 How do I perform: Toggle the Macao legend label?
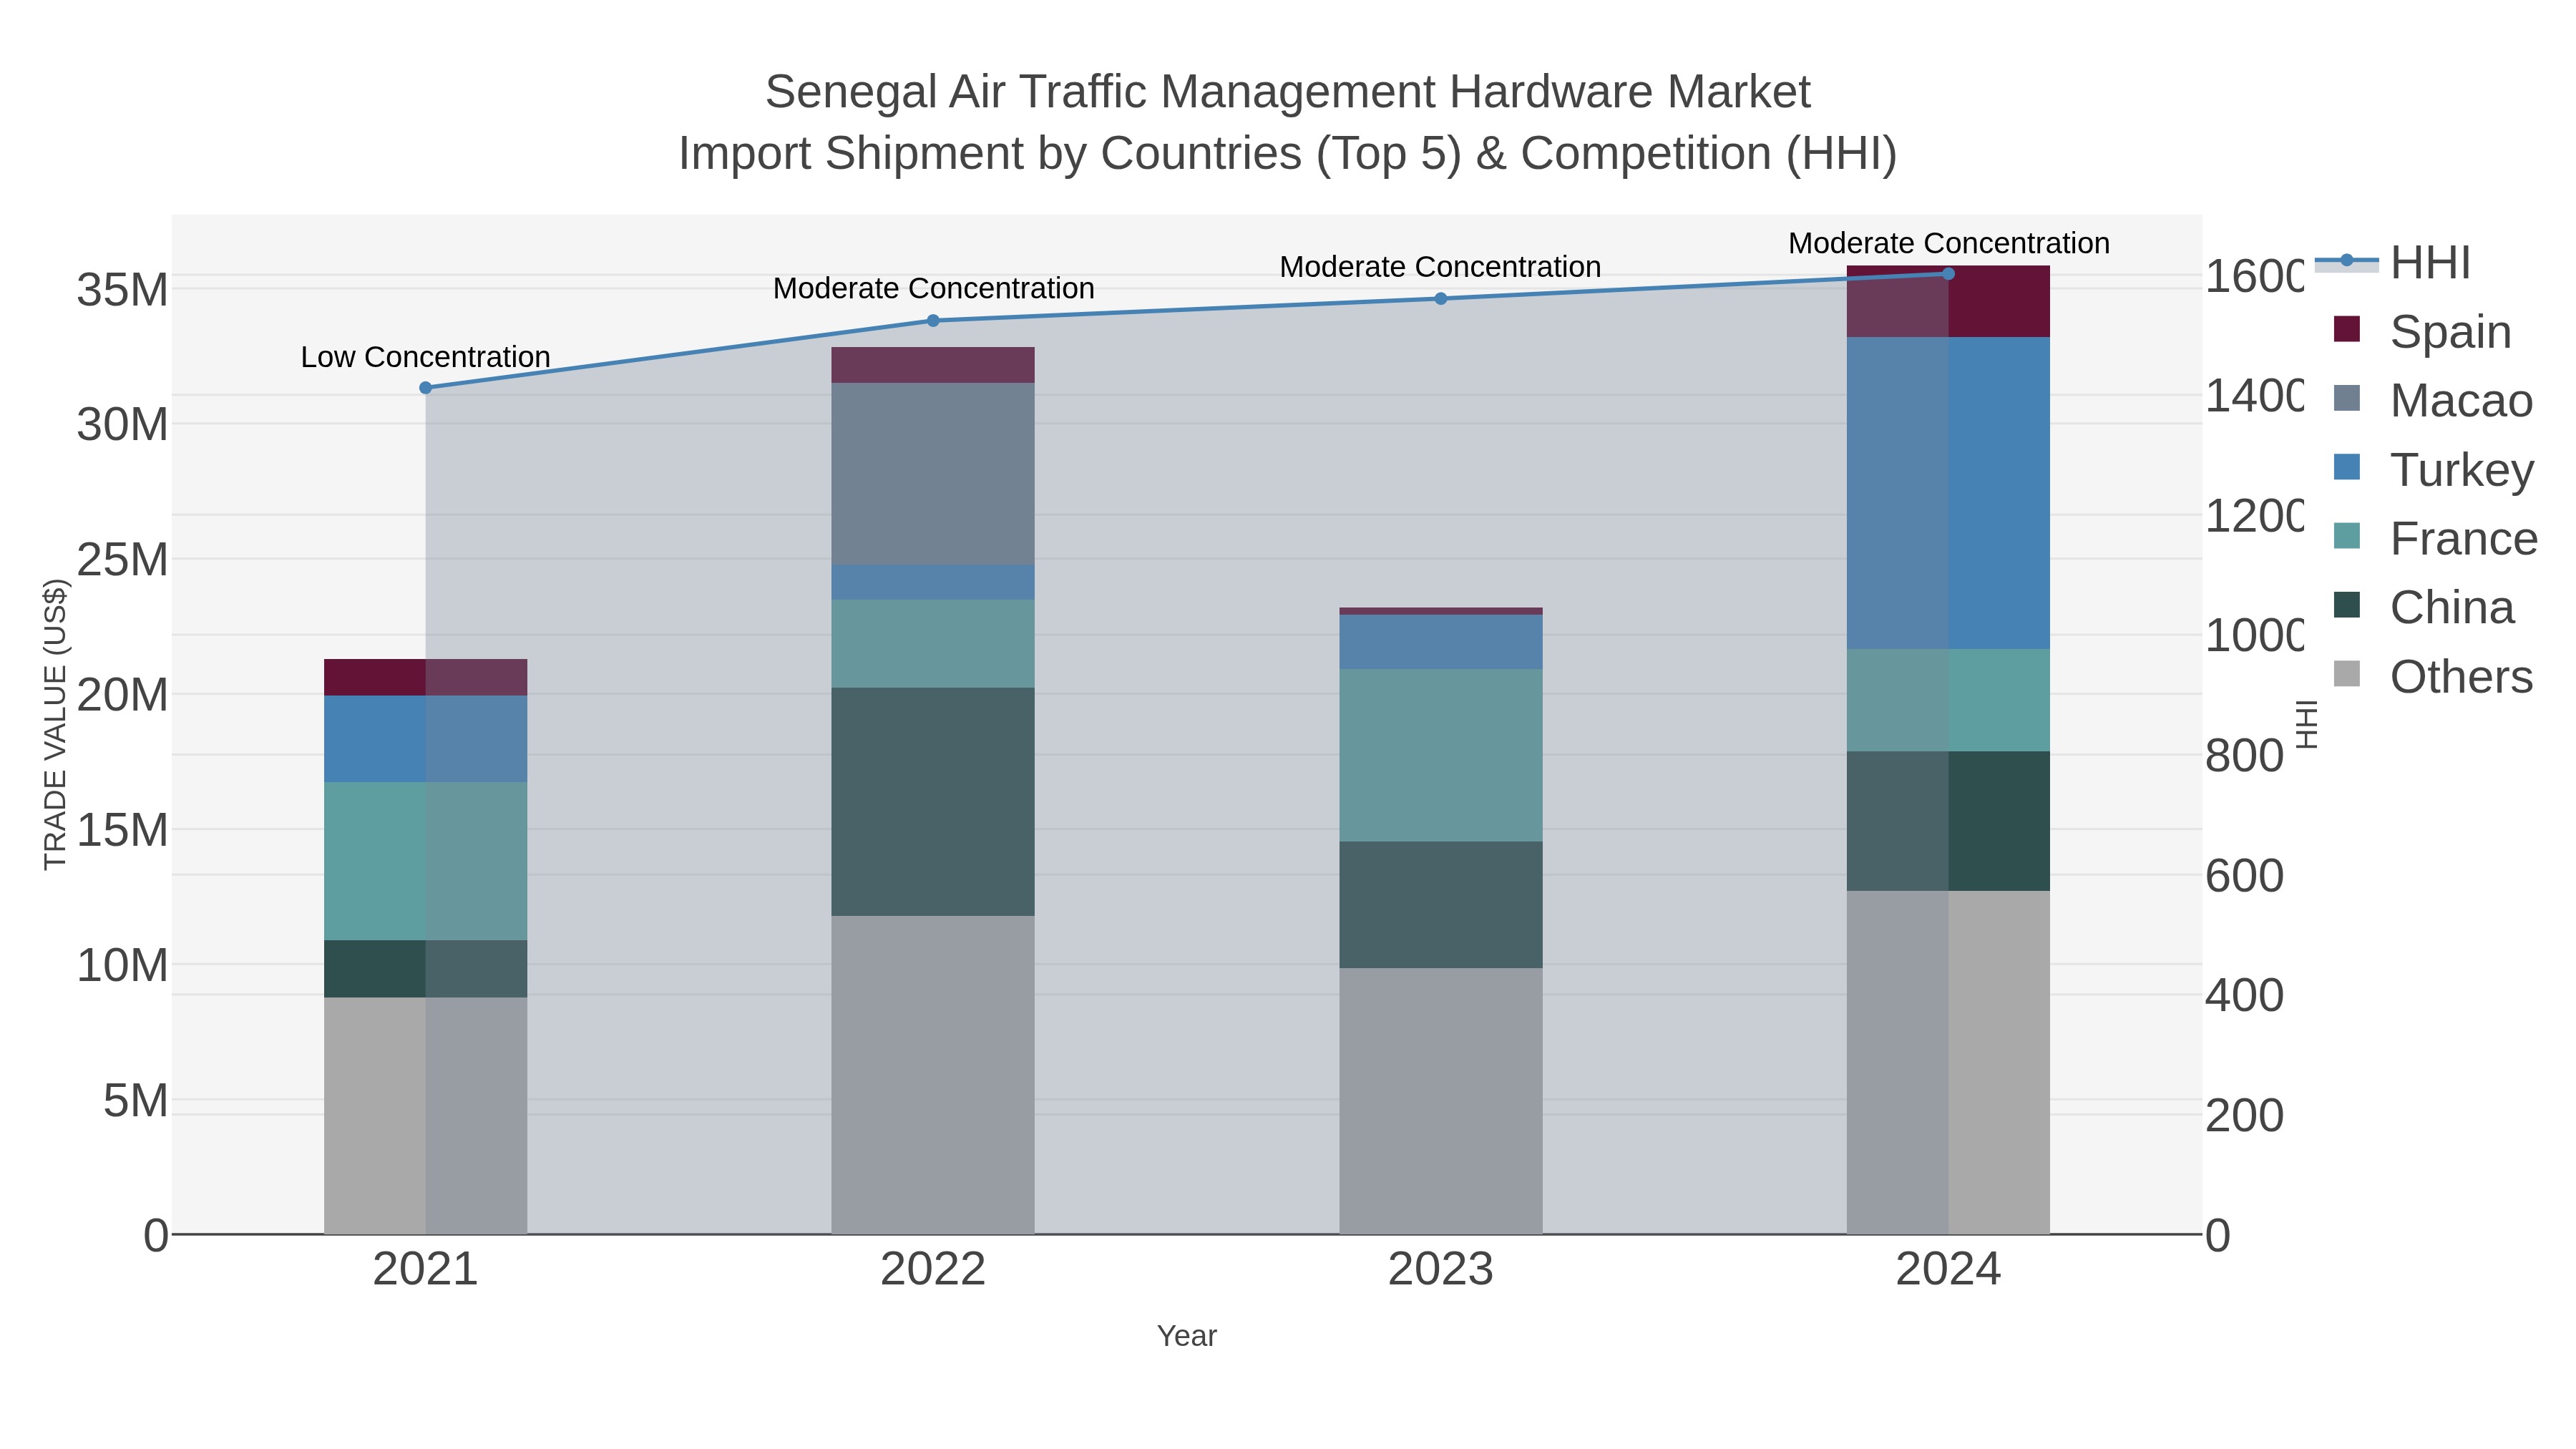coord(2461,401)
